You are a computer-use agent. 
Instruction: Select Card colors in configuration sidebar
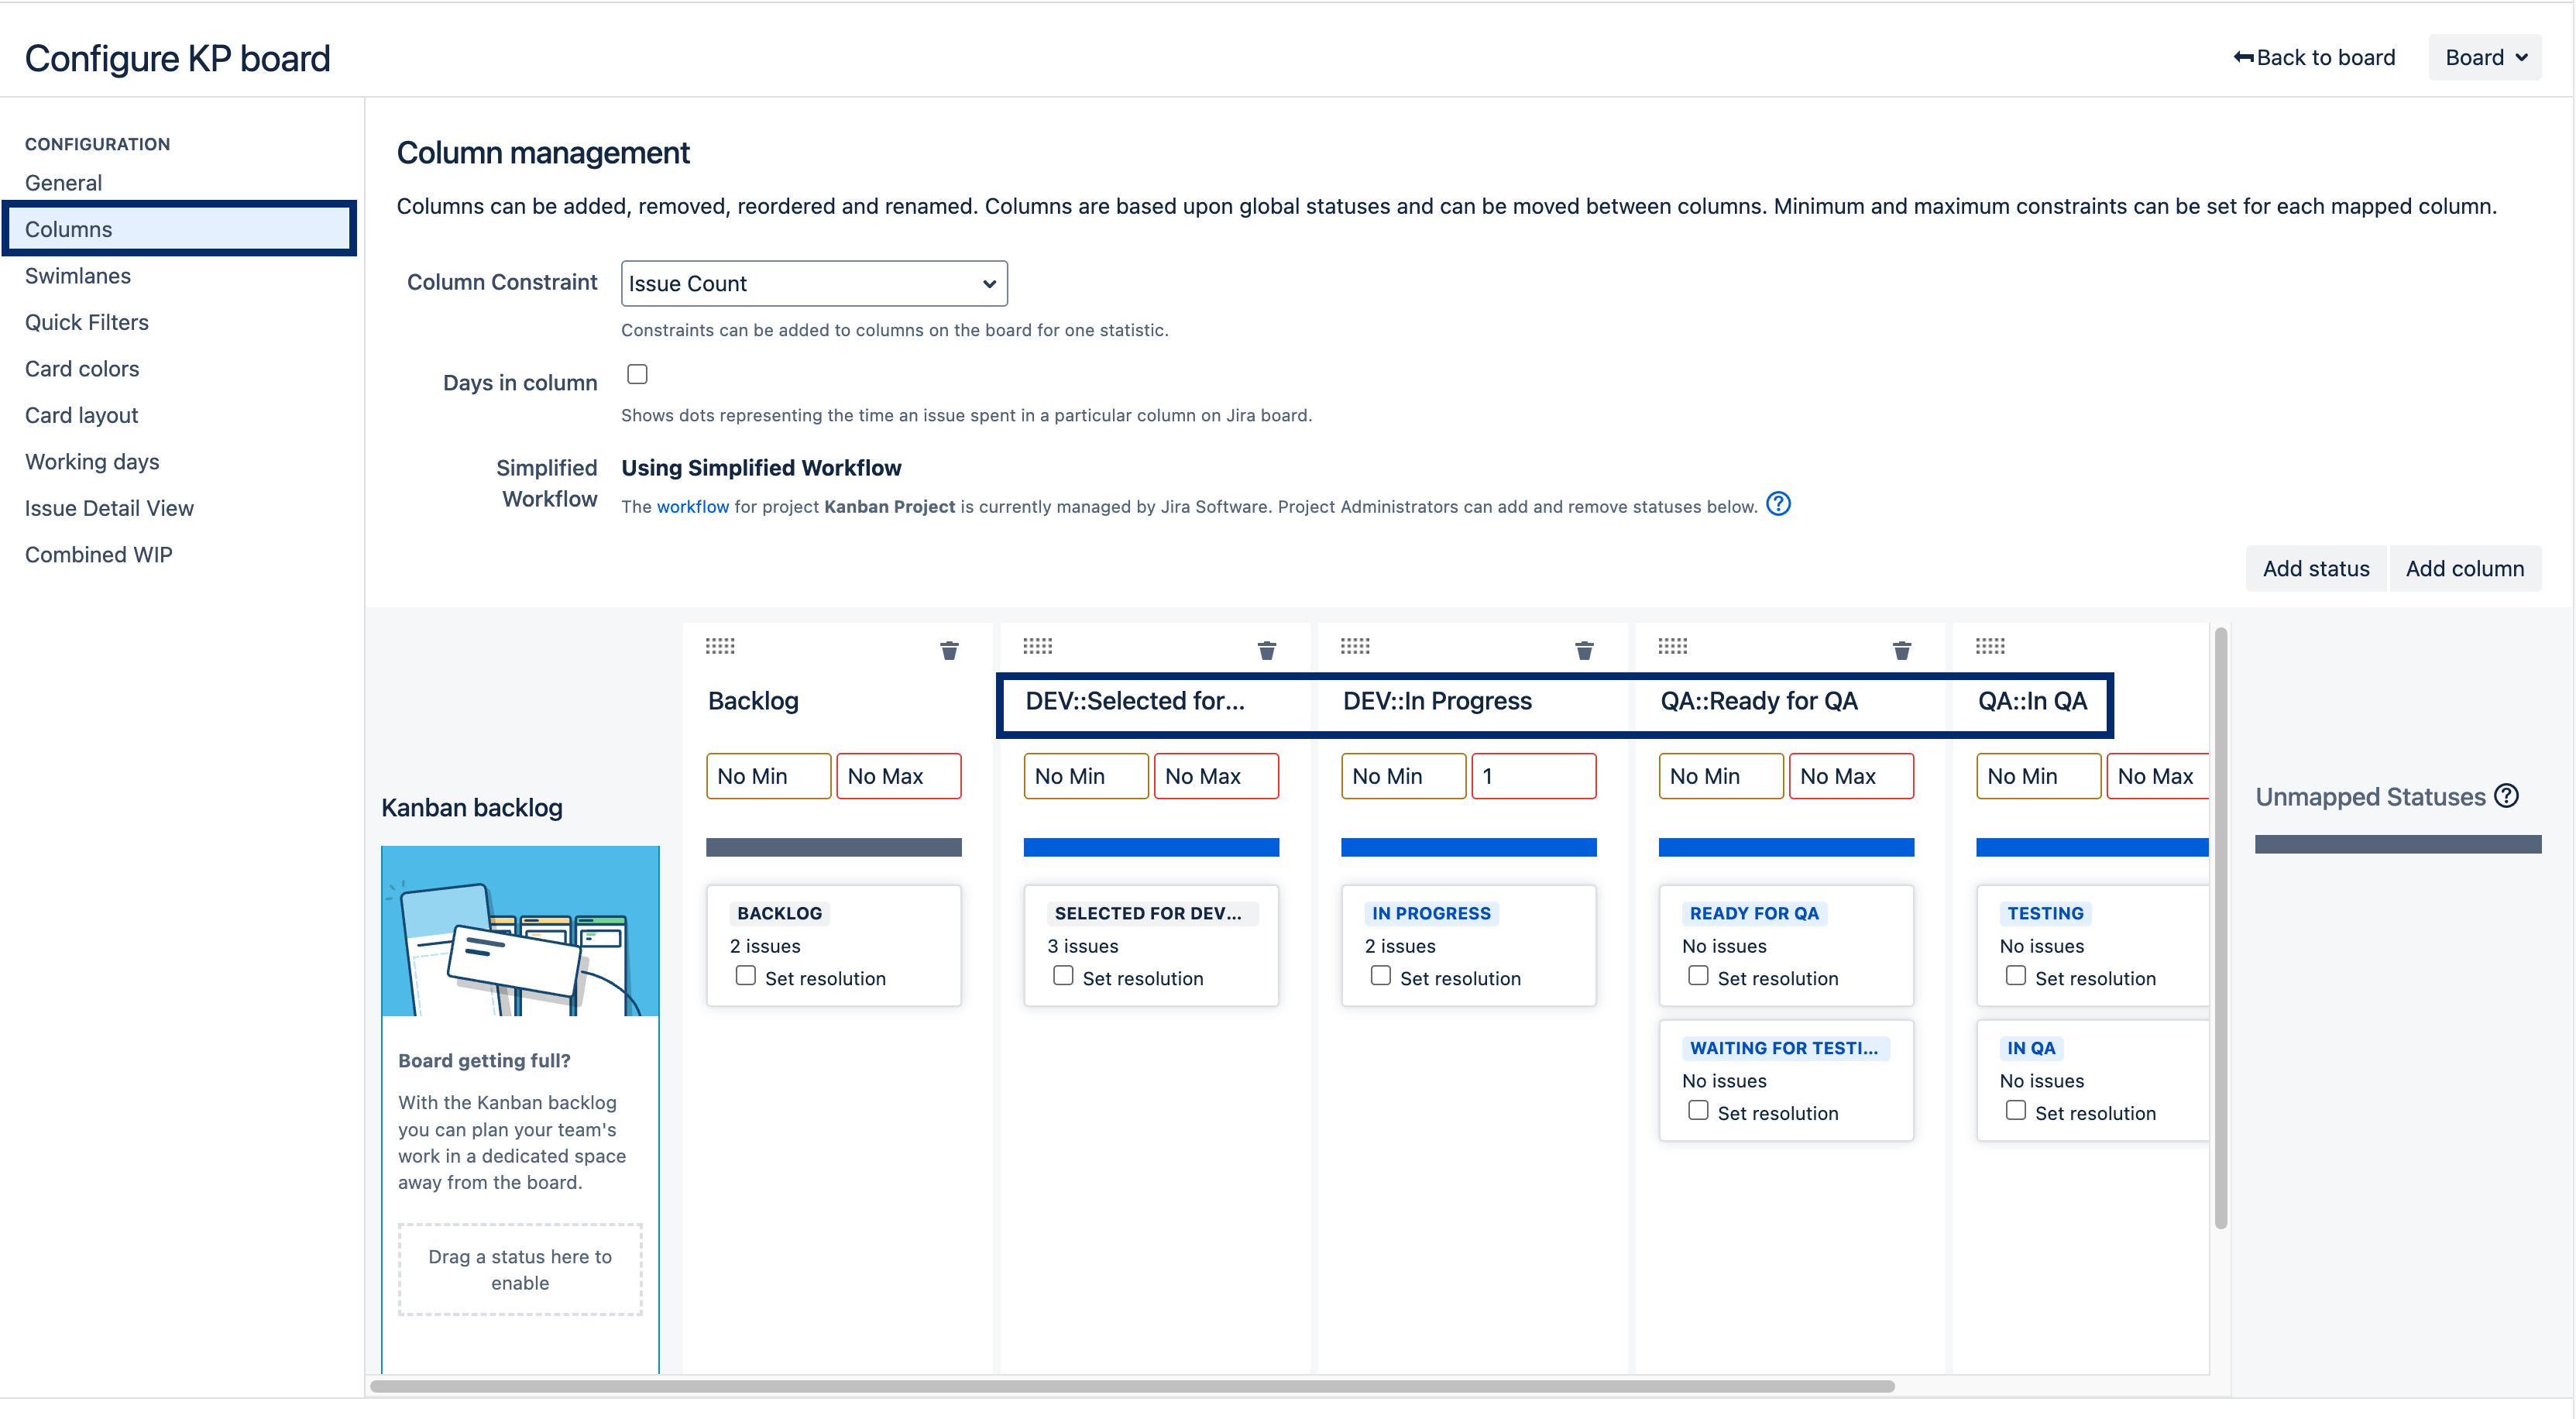tap(82, 369)
